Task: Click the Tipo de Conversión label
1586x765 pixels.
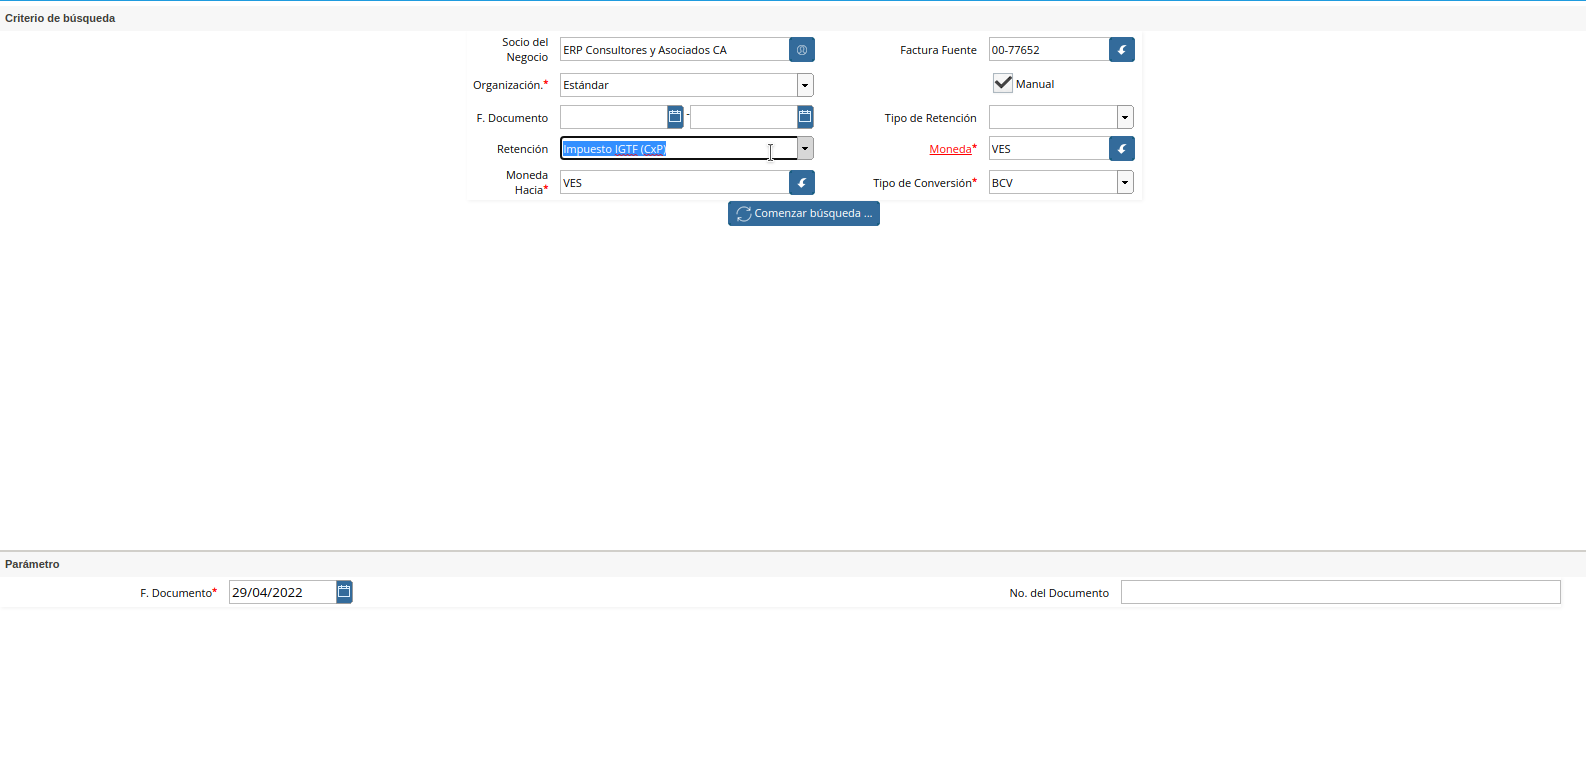Action: [924, 183]
